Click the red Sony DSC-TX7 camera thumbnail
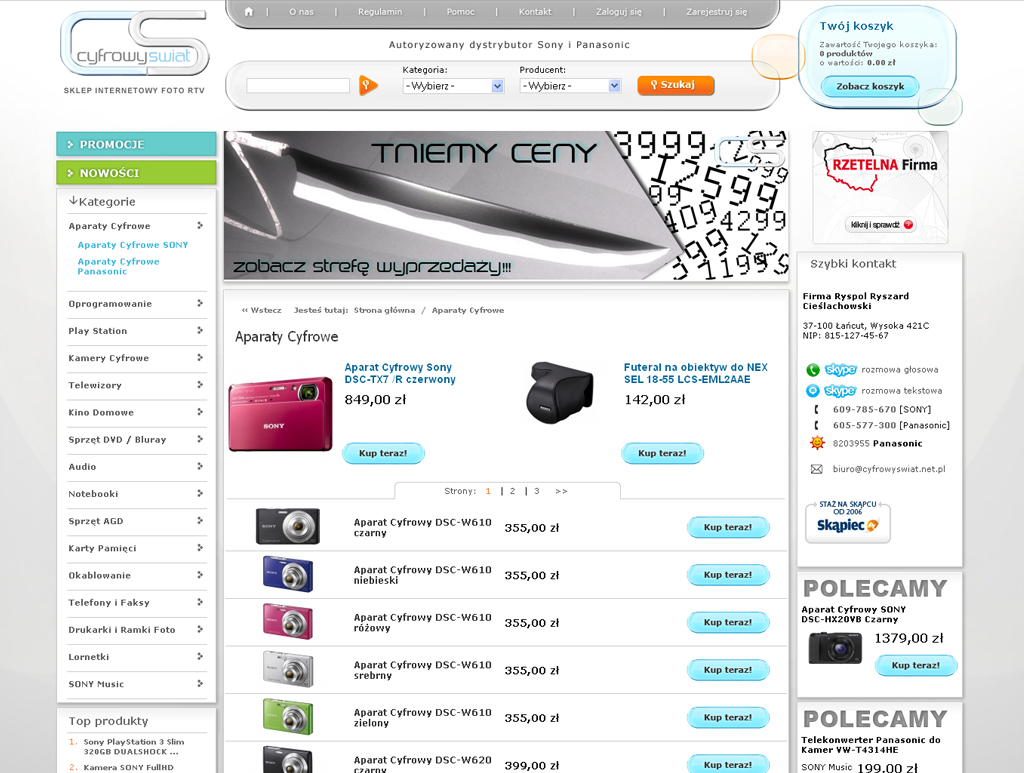 (280, 413)
